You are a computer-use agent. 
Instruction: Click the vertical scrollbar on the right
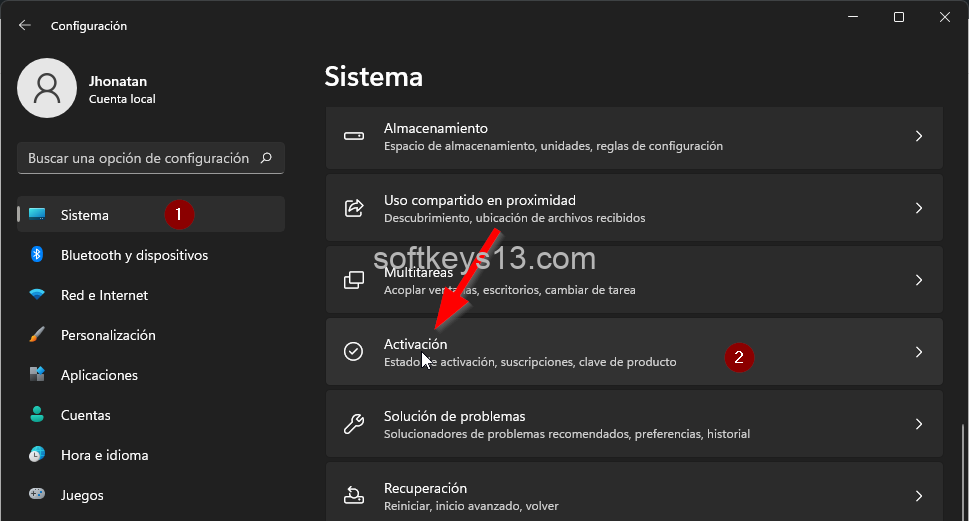pyautogui.click(x=963, y=470)
